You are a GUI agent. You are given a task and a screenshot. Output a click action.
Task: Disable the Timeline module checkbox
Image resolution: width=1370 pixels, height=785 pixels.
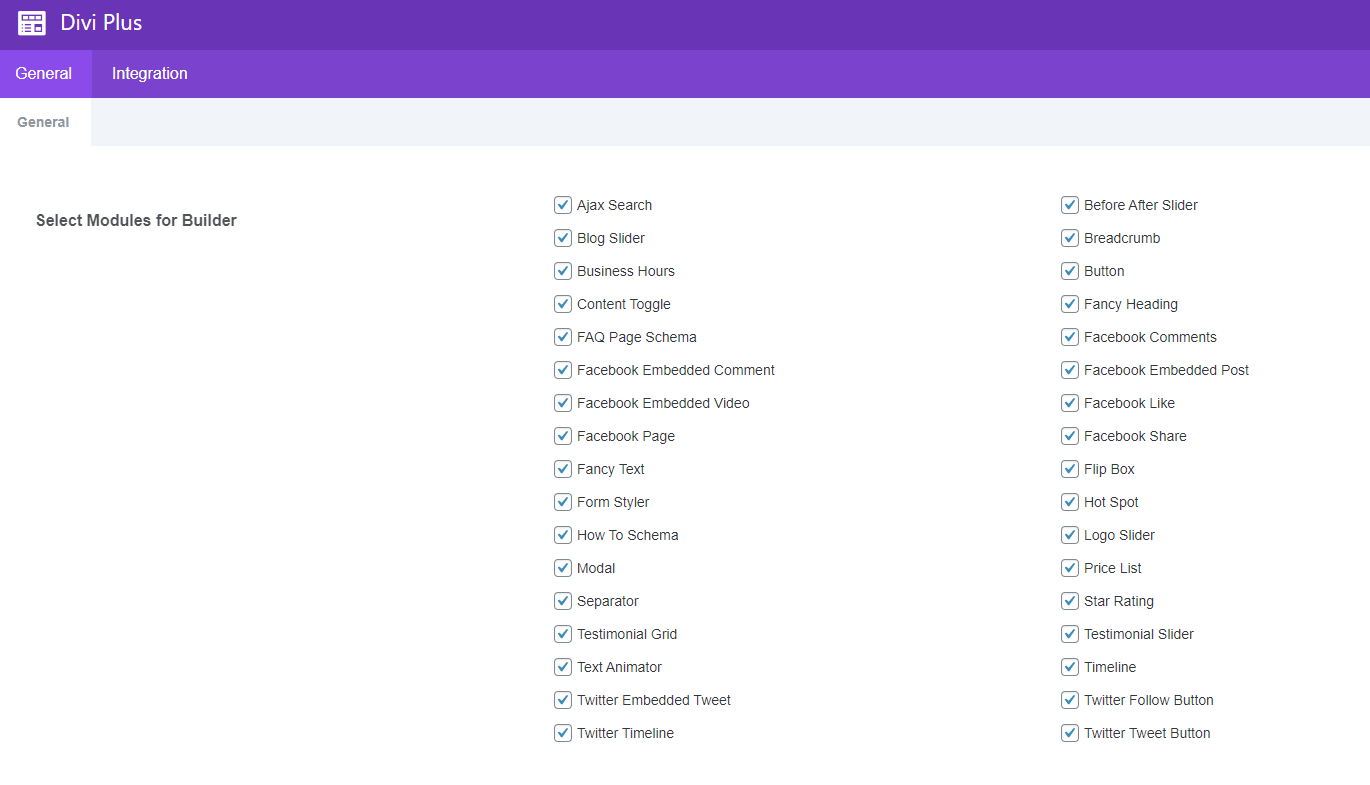pos(1070,667)
